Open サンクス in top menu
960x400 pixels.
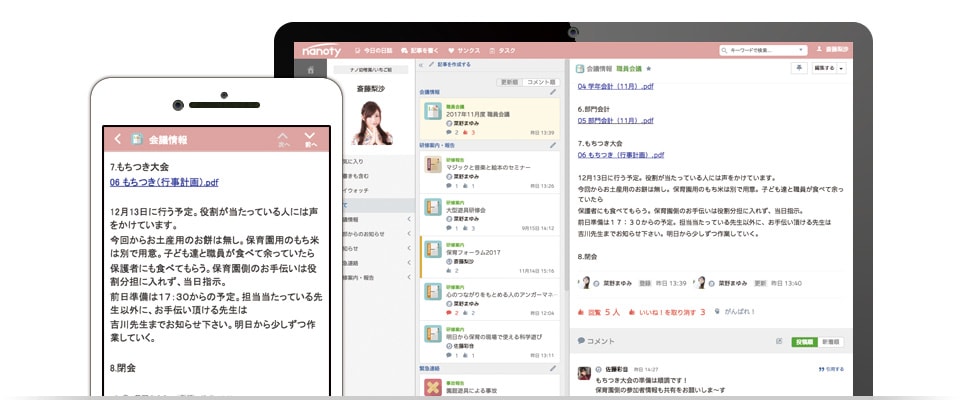click(464, 50)
